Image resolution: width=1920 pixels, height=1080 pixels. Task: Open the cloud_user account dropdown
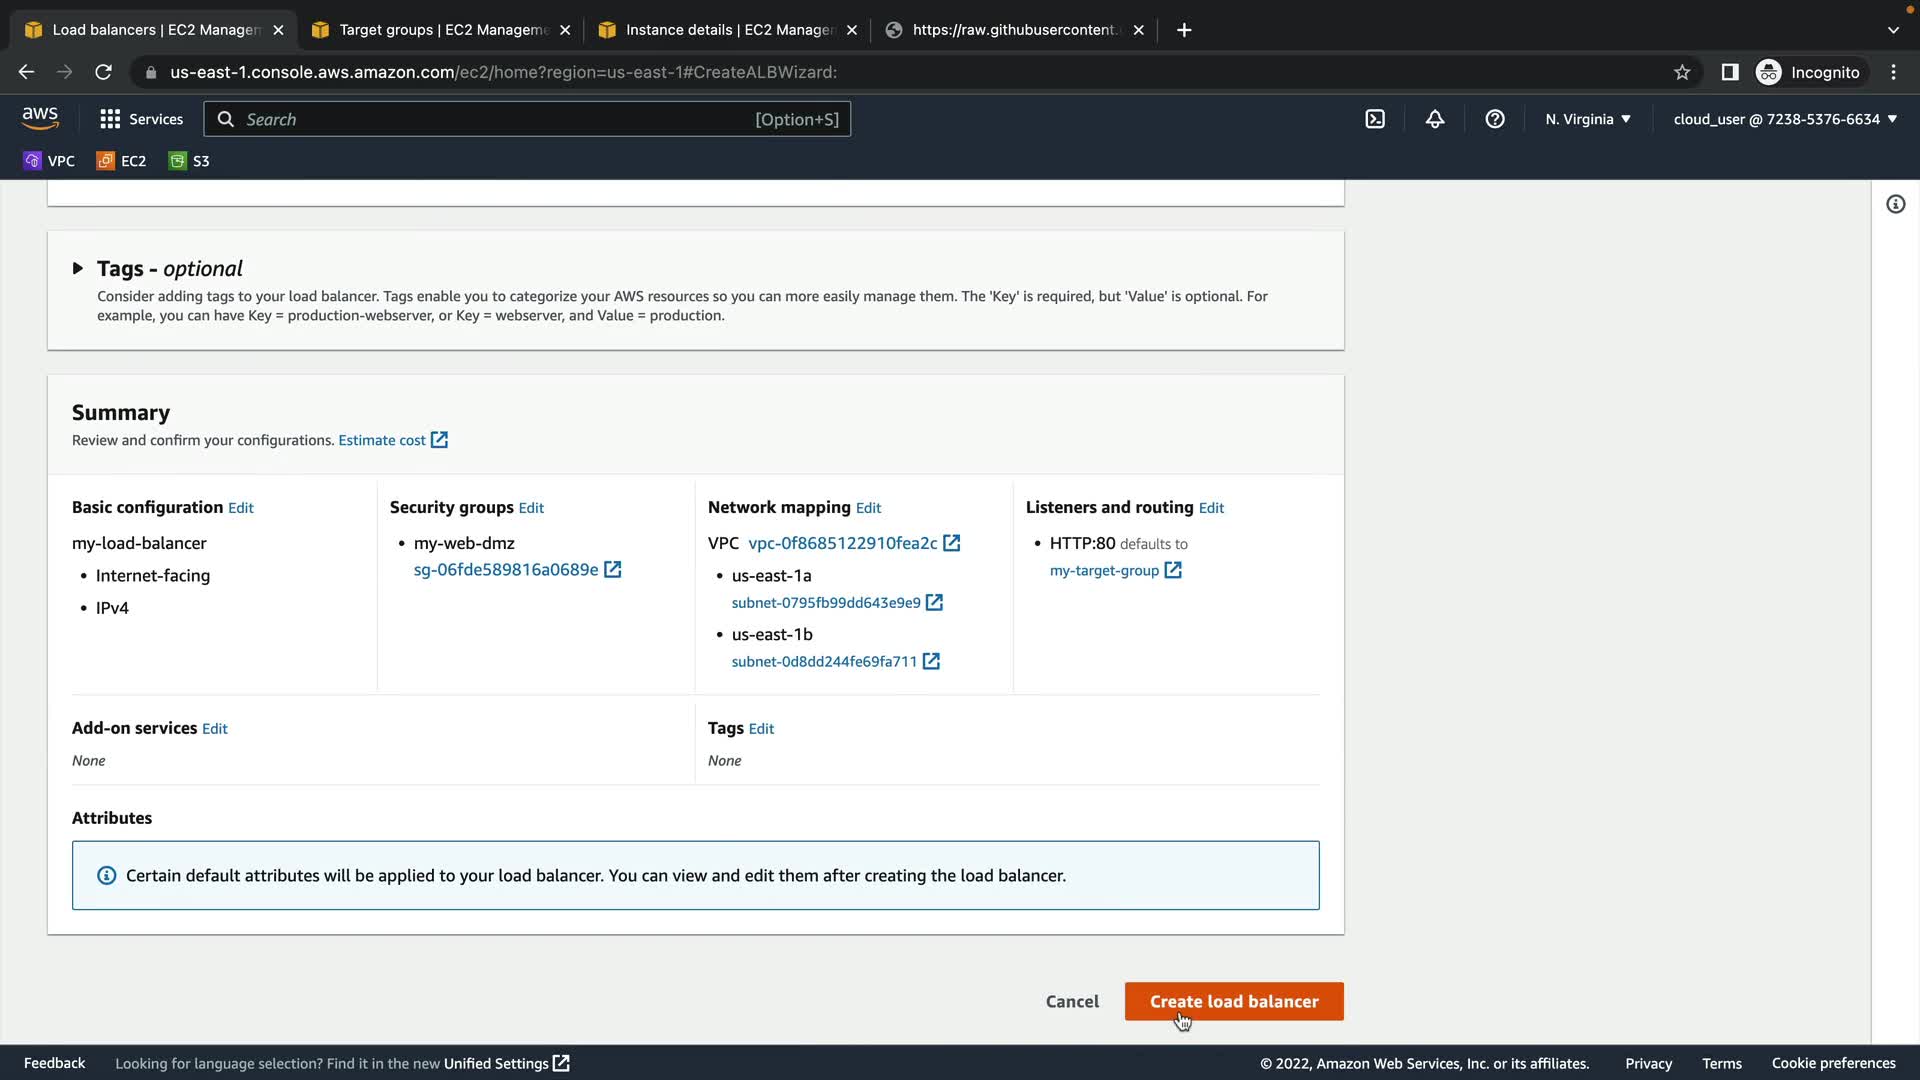click(x=1784, y=119)
